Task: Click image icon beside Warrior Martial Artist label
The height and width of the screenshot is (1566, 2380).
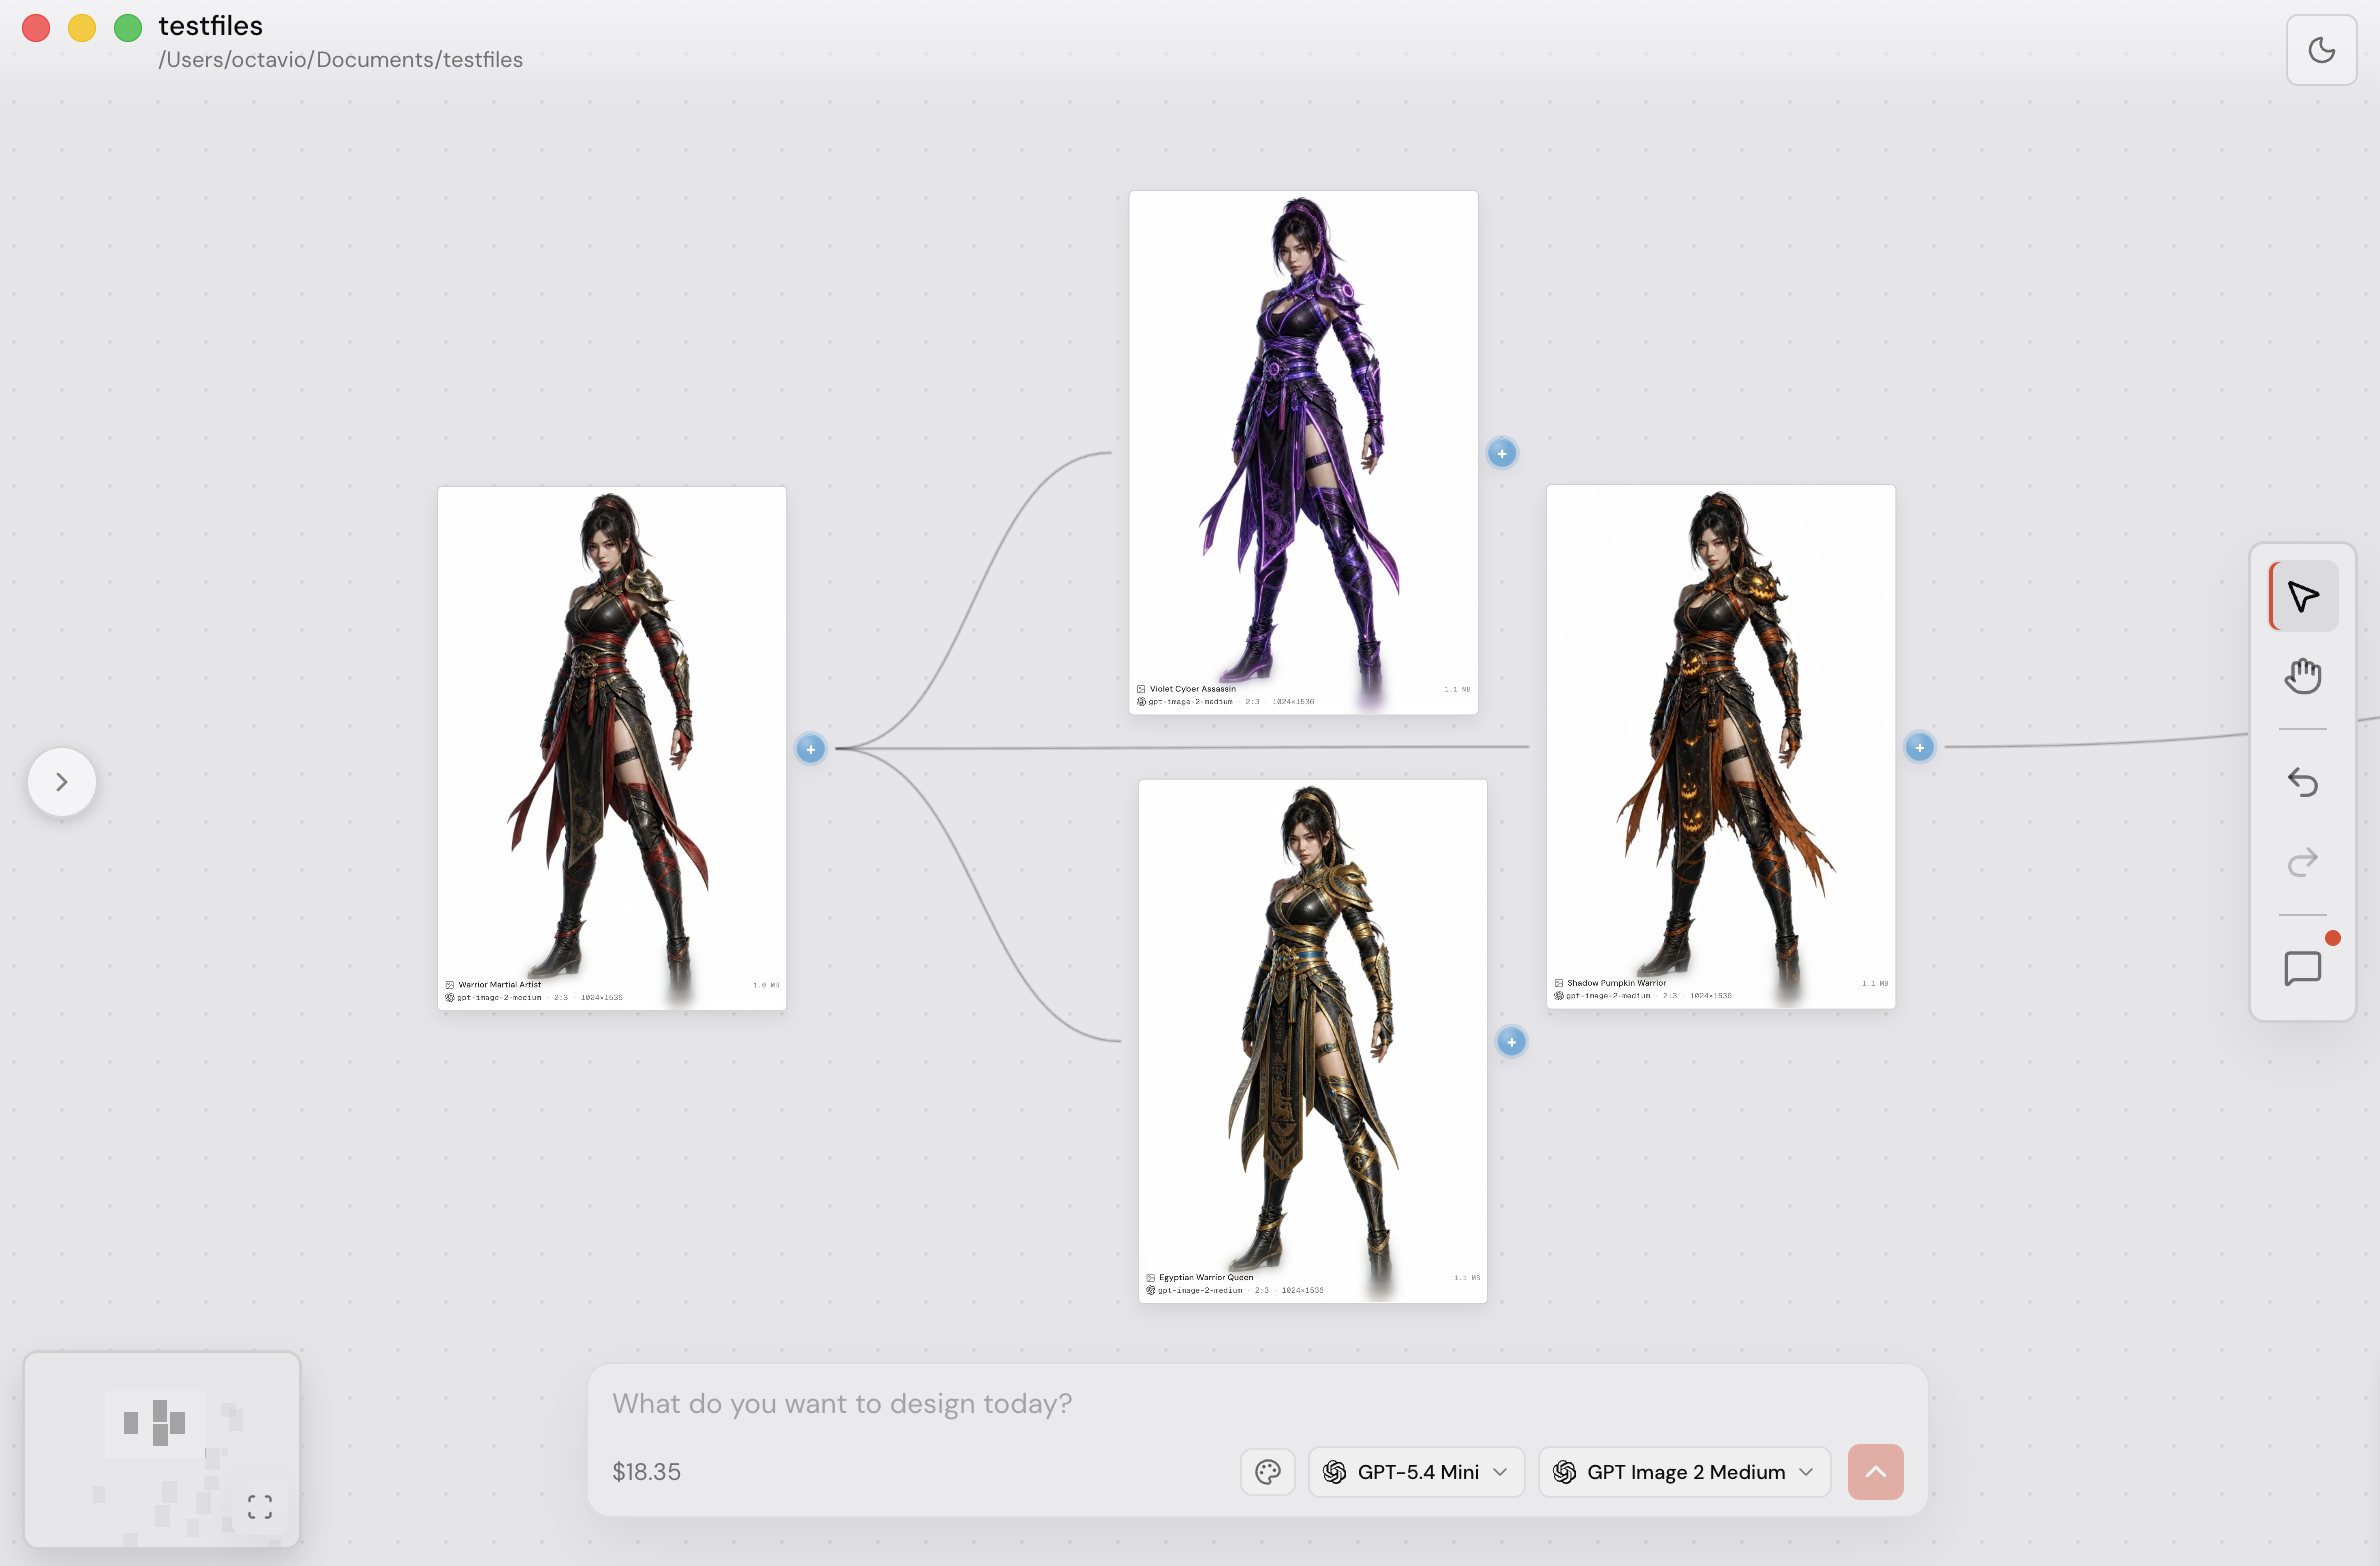Action: click(450, 985)
